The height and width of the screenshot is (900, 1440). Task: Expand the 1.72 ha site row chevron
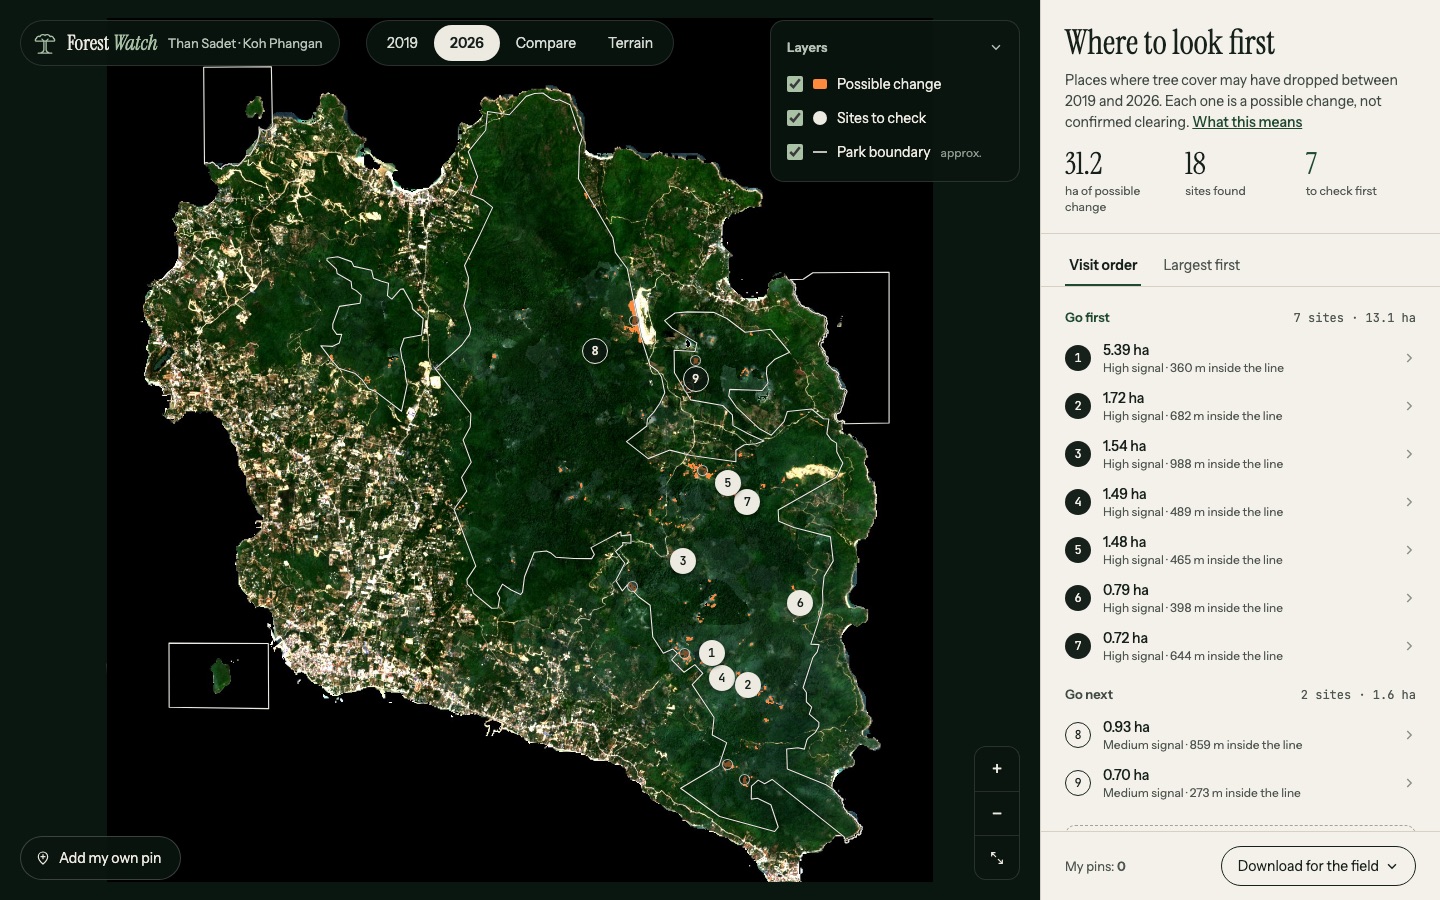pyautogui.click(x=1409, y=406)
